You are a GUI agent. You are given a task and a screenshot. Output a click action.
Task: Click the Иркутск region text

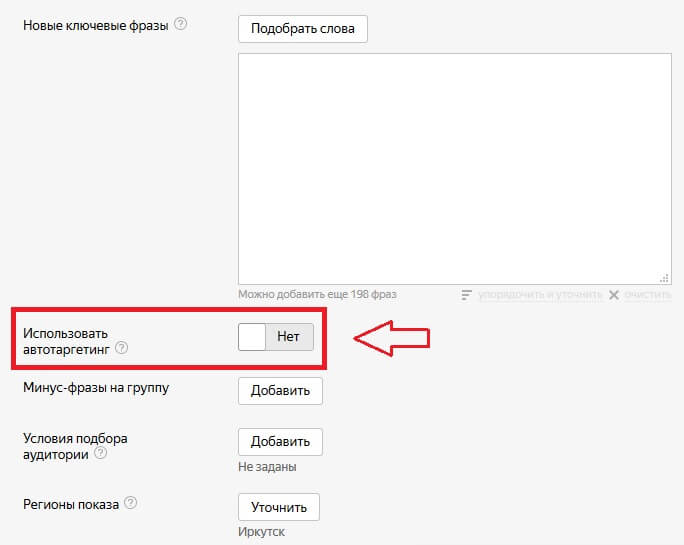pos(261,532)
